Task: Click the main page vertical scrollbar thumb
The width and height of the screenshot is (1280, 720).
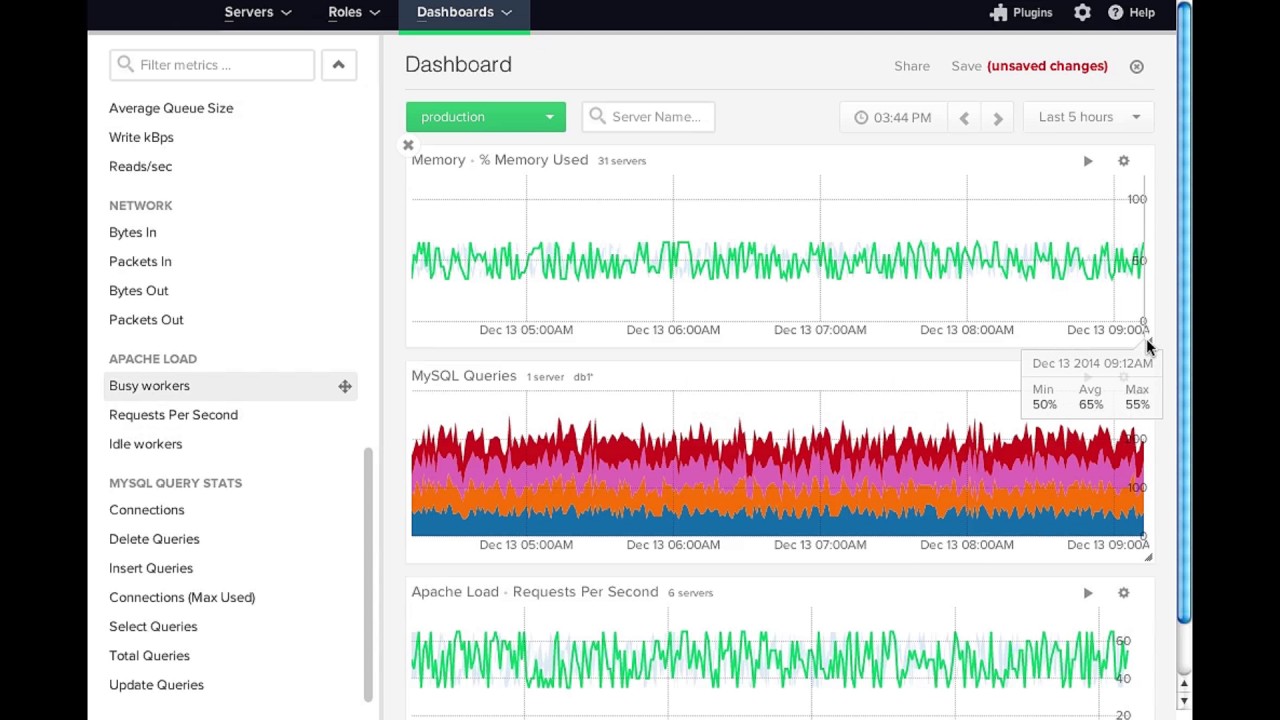Action: pos(1184,312)
